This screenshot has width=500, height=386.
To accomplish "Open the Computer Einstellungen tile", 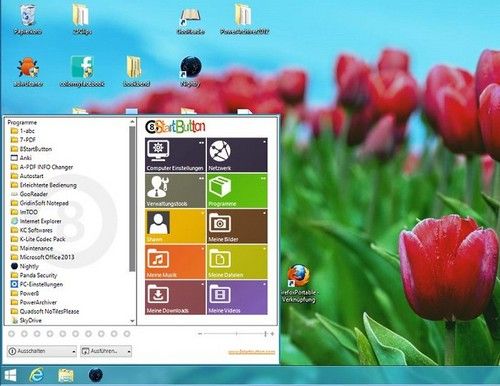I will 175,155.
